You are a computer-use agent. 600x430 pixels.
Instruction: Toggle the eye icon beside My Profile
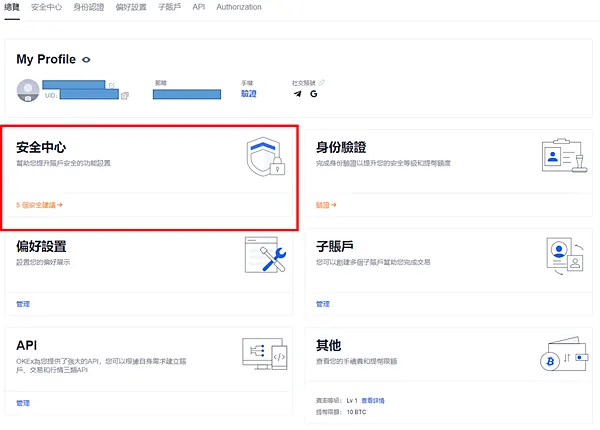click(x=86, y=60)
